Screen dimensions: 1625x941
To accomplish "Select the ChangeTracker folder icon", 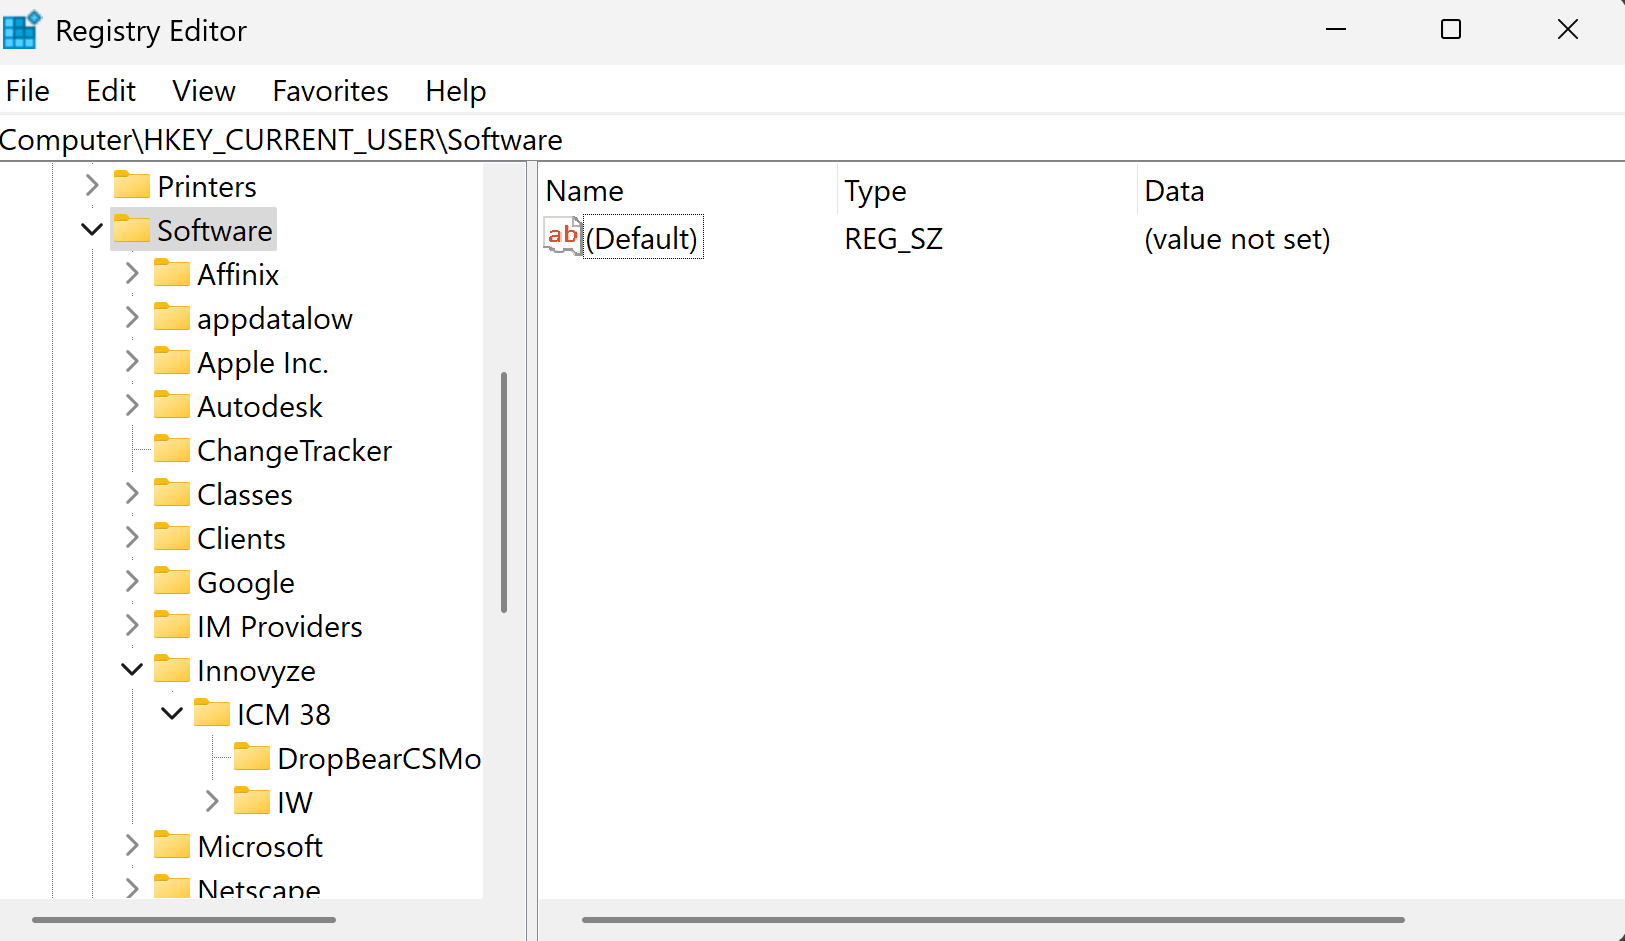I will [x=172, y=449].
